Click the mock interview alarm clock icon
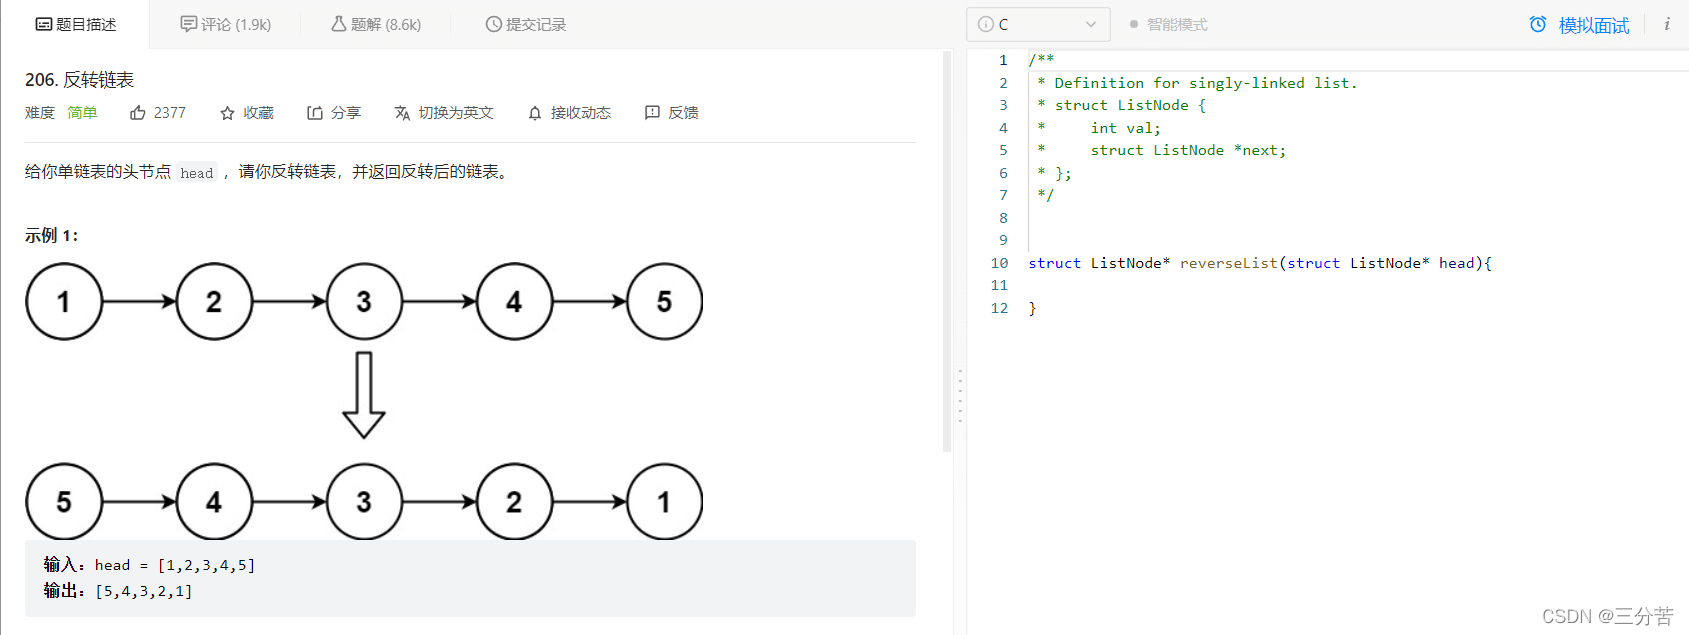The image size is (1689, 635). [1538, 25]
